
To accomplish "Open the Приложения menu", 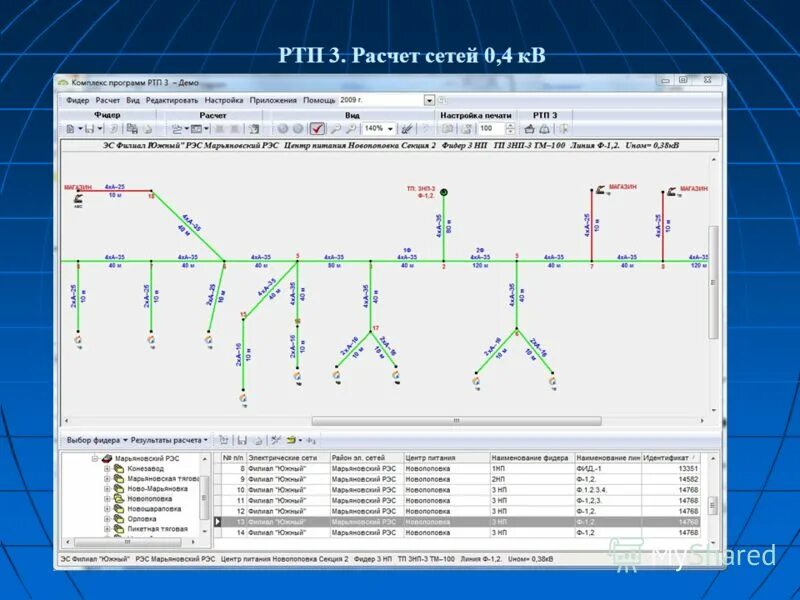I will 273,101.
